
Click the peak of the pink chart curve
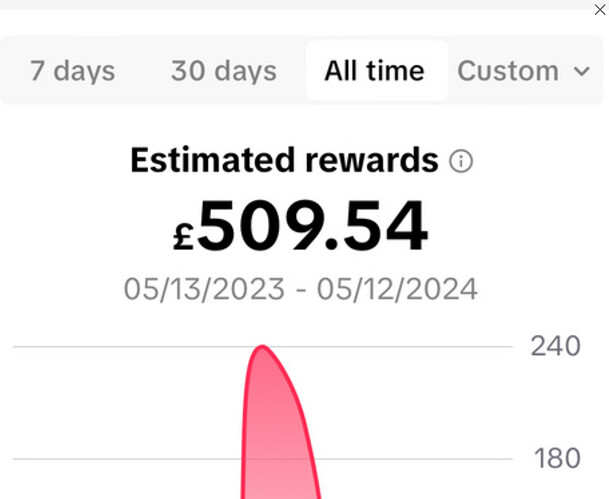(262, 346)
